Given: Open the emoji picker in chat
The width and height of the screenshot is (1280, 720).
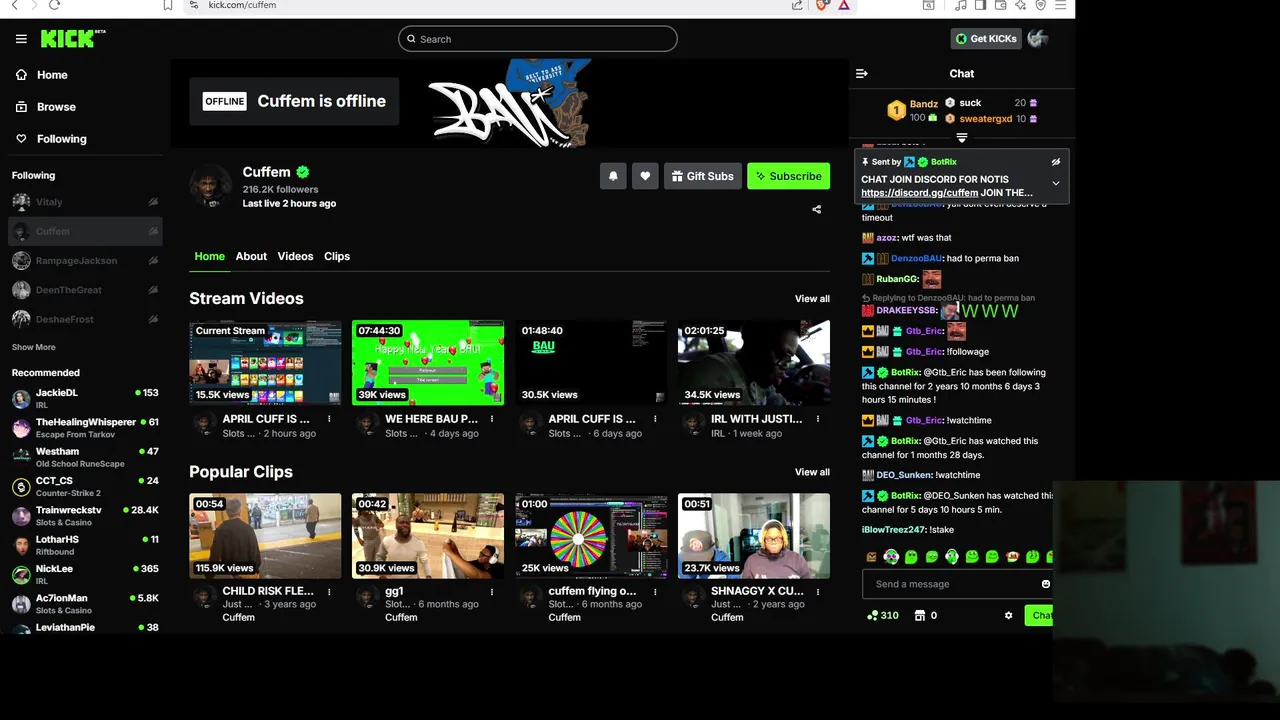Looking at the screenshot, I should coord(1046,584).
